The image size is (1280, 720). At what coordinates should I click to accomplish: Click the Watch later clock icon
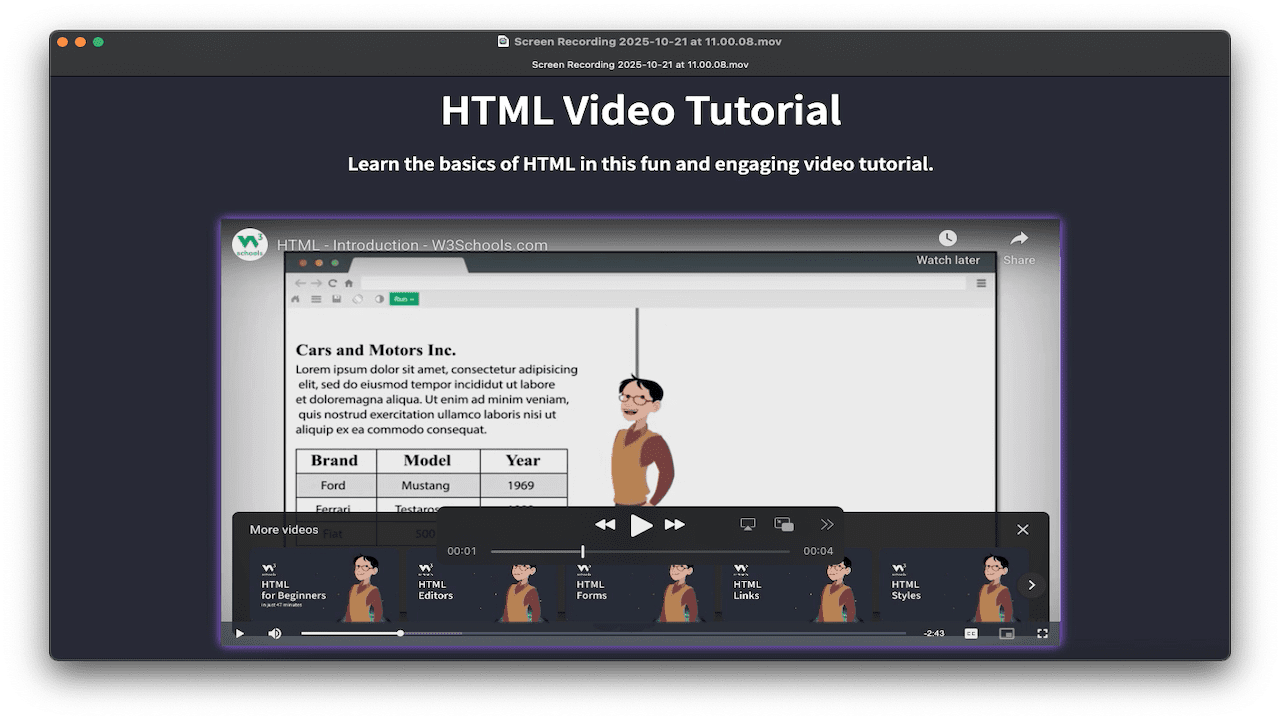coord(947,239)
